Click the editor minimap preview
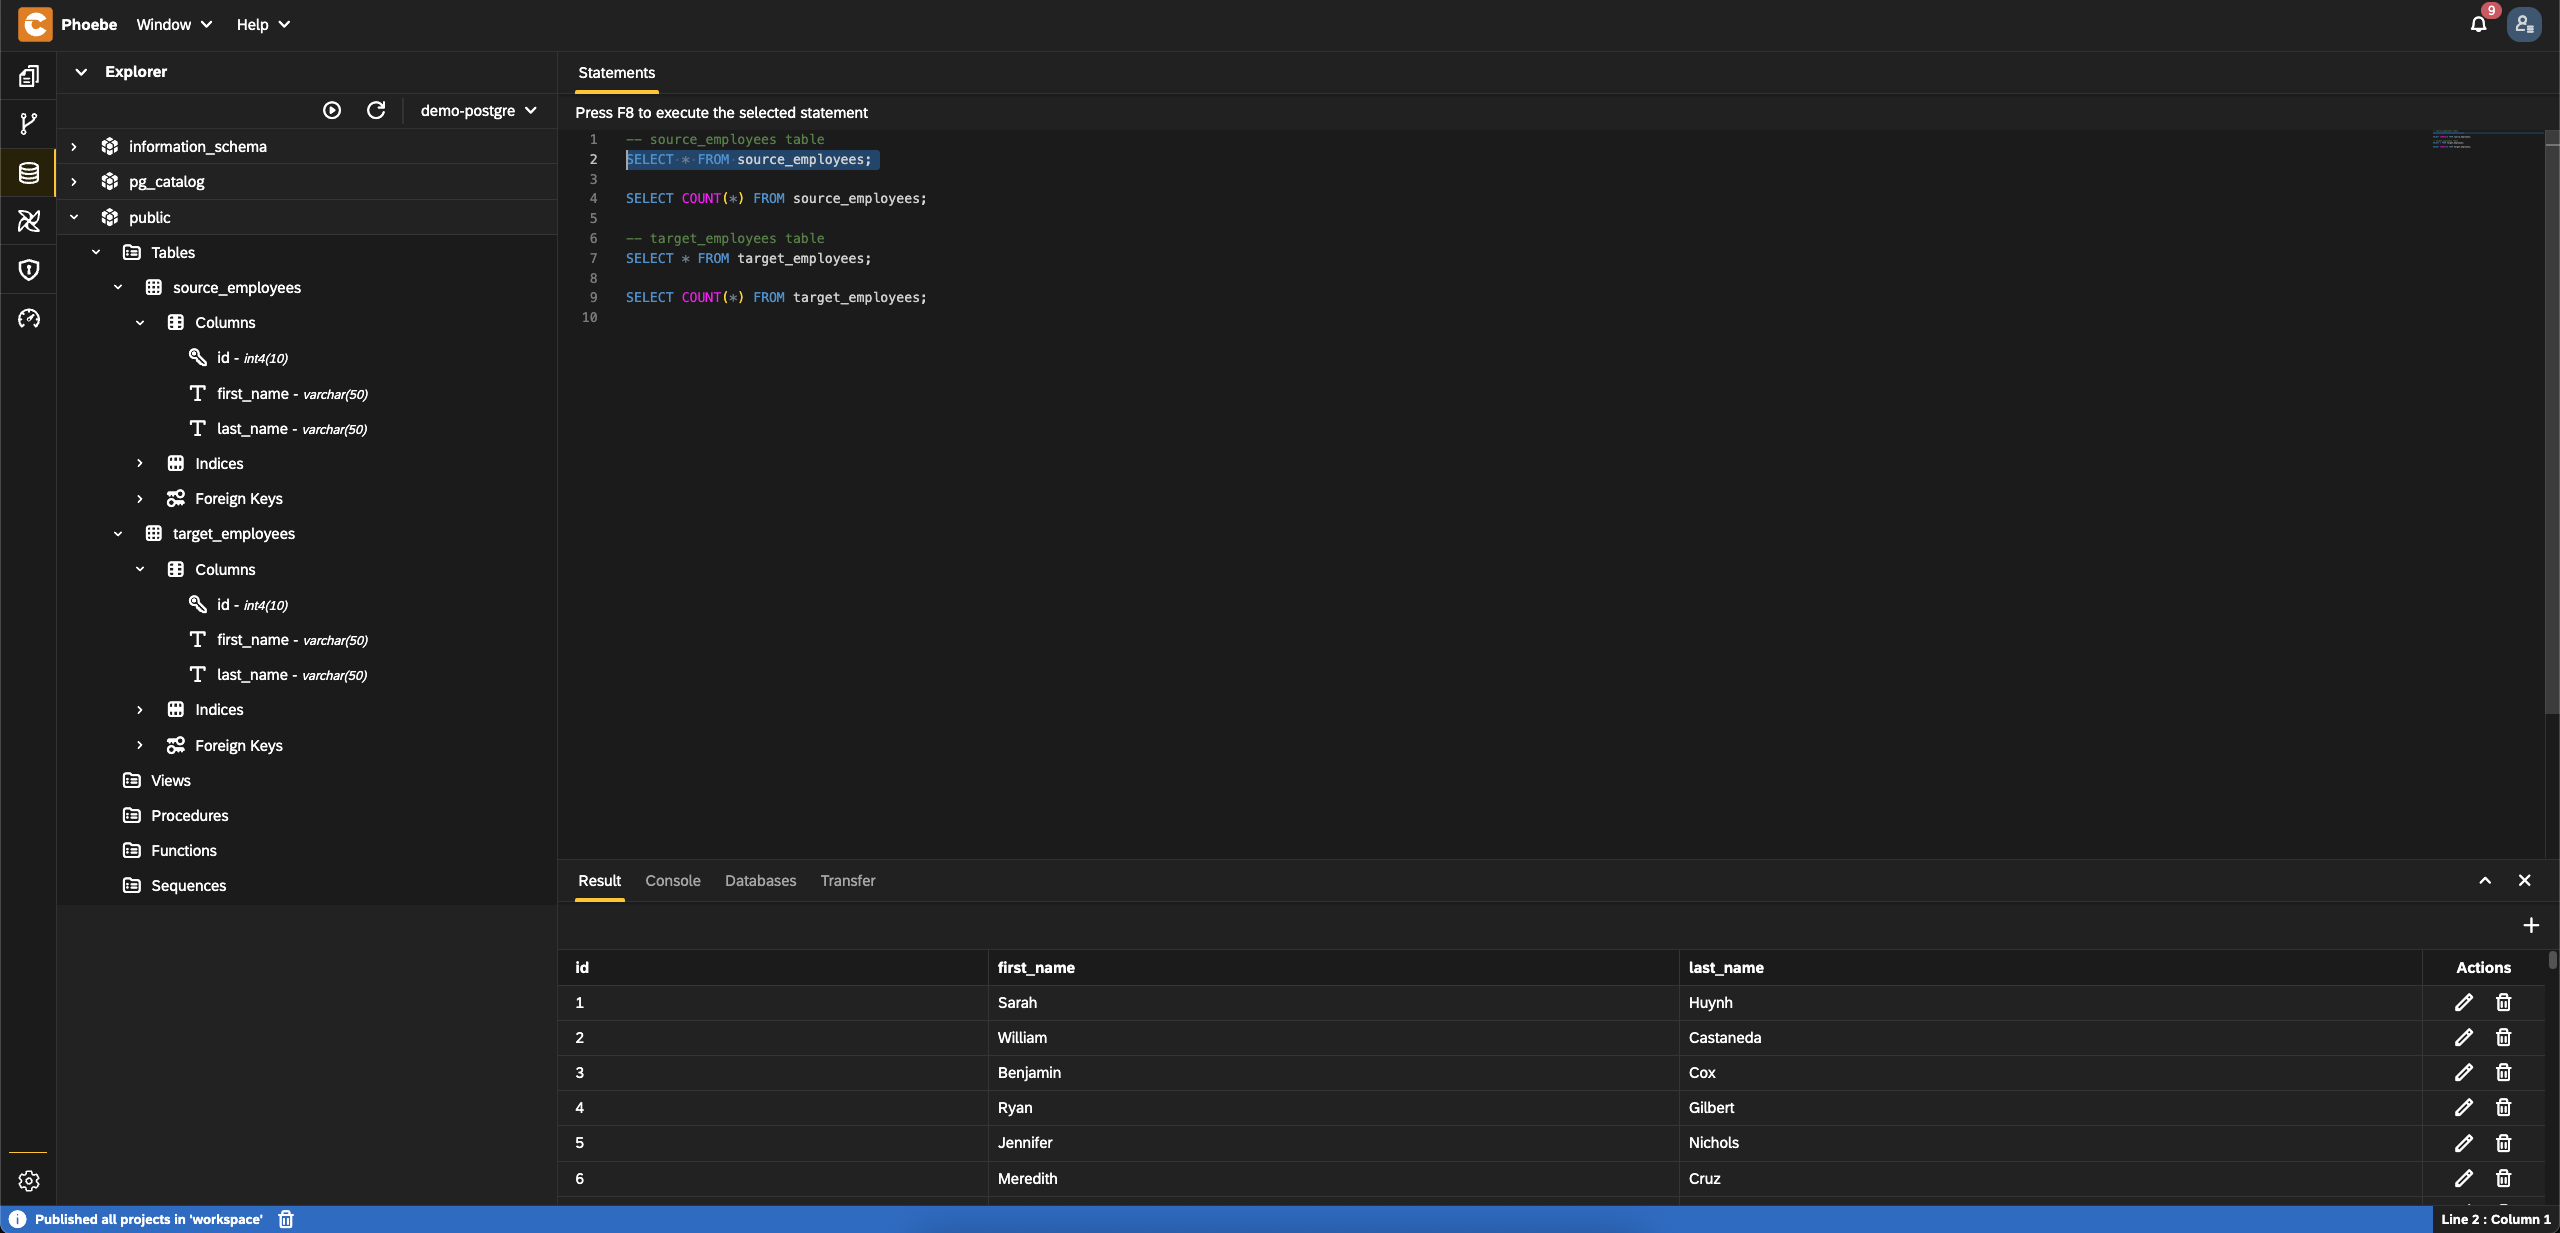 pyautogui.click(x=2452, y=140)
